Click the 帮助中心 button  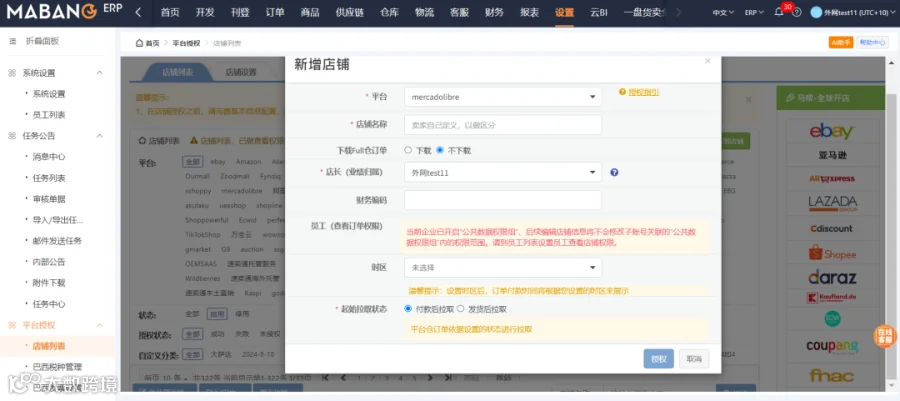click(x=872, y=42)
